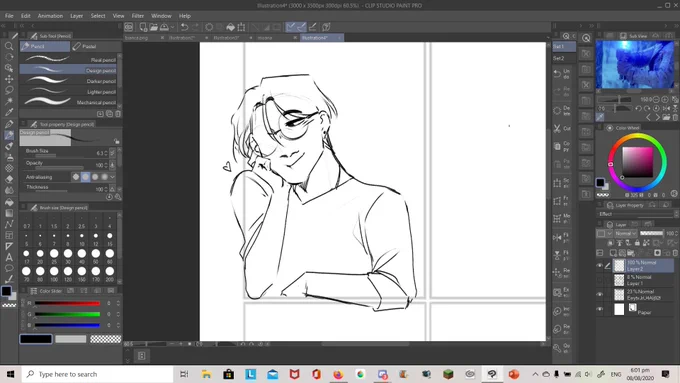Select the Zoom magnifier tool
This screenshot has height=383, width=680.
tap(9, 46)
